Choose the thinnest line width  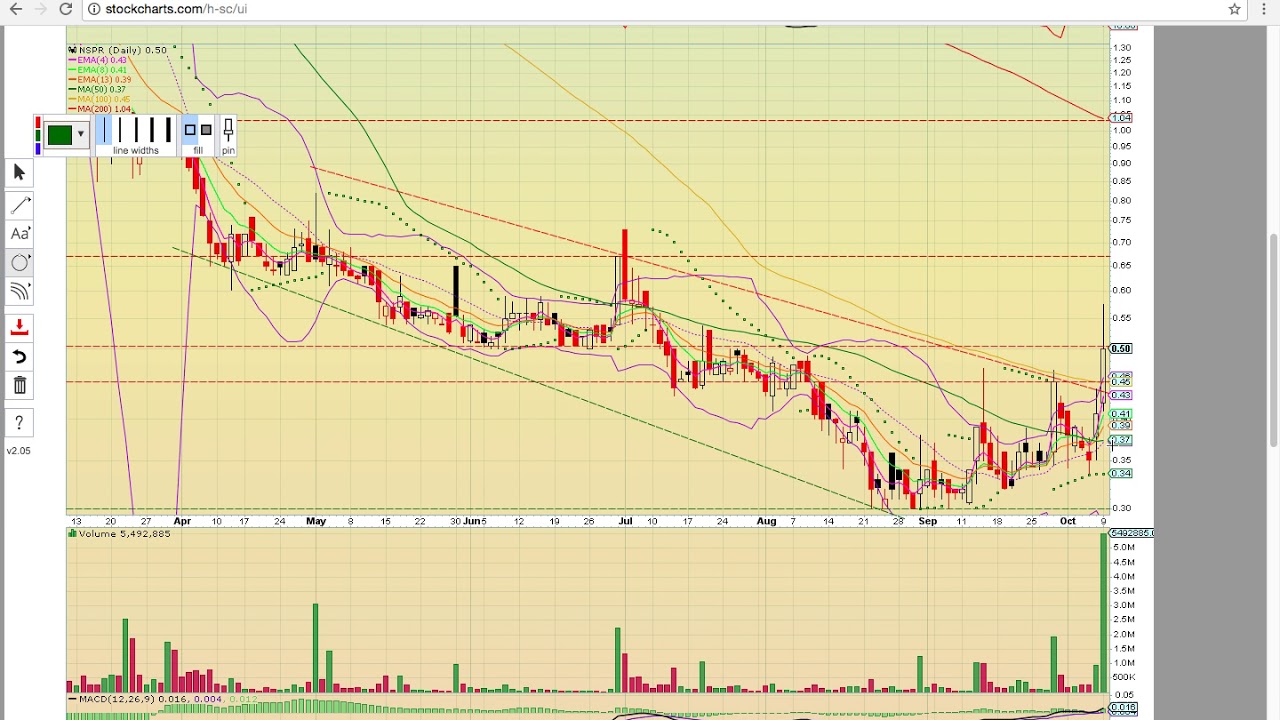click(103, 130)
